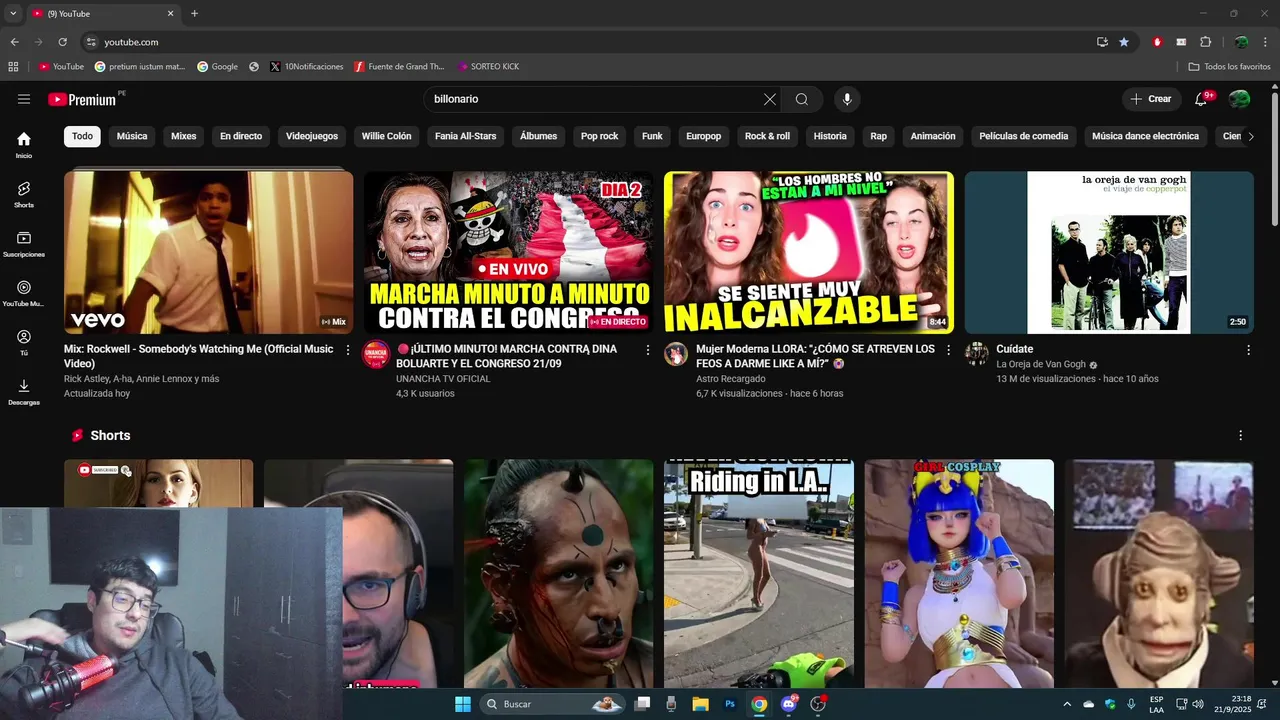Start voice search with the microphone
Screen dimensions: 1280x720
coord(847,99)
